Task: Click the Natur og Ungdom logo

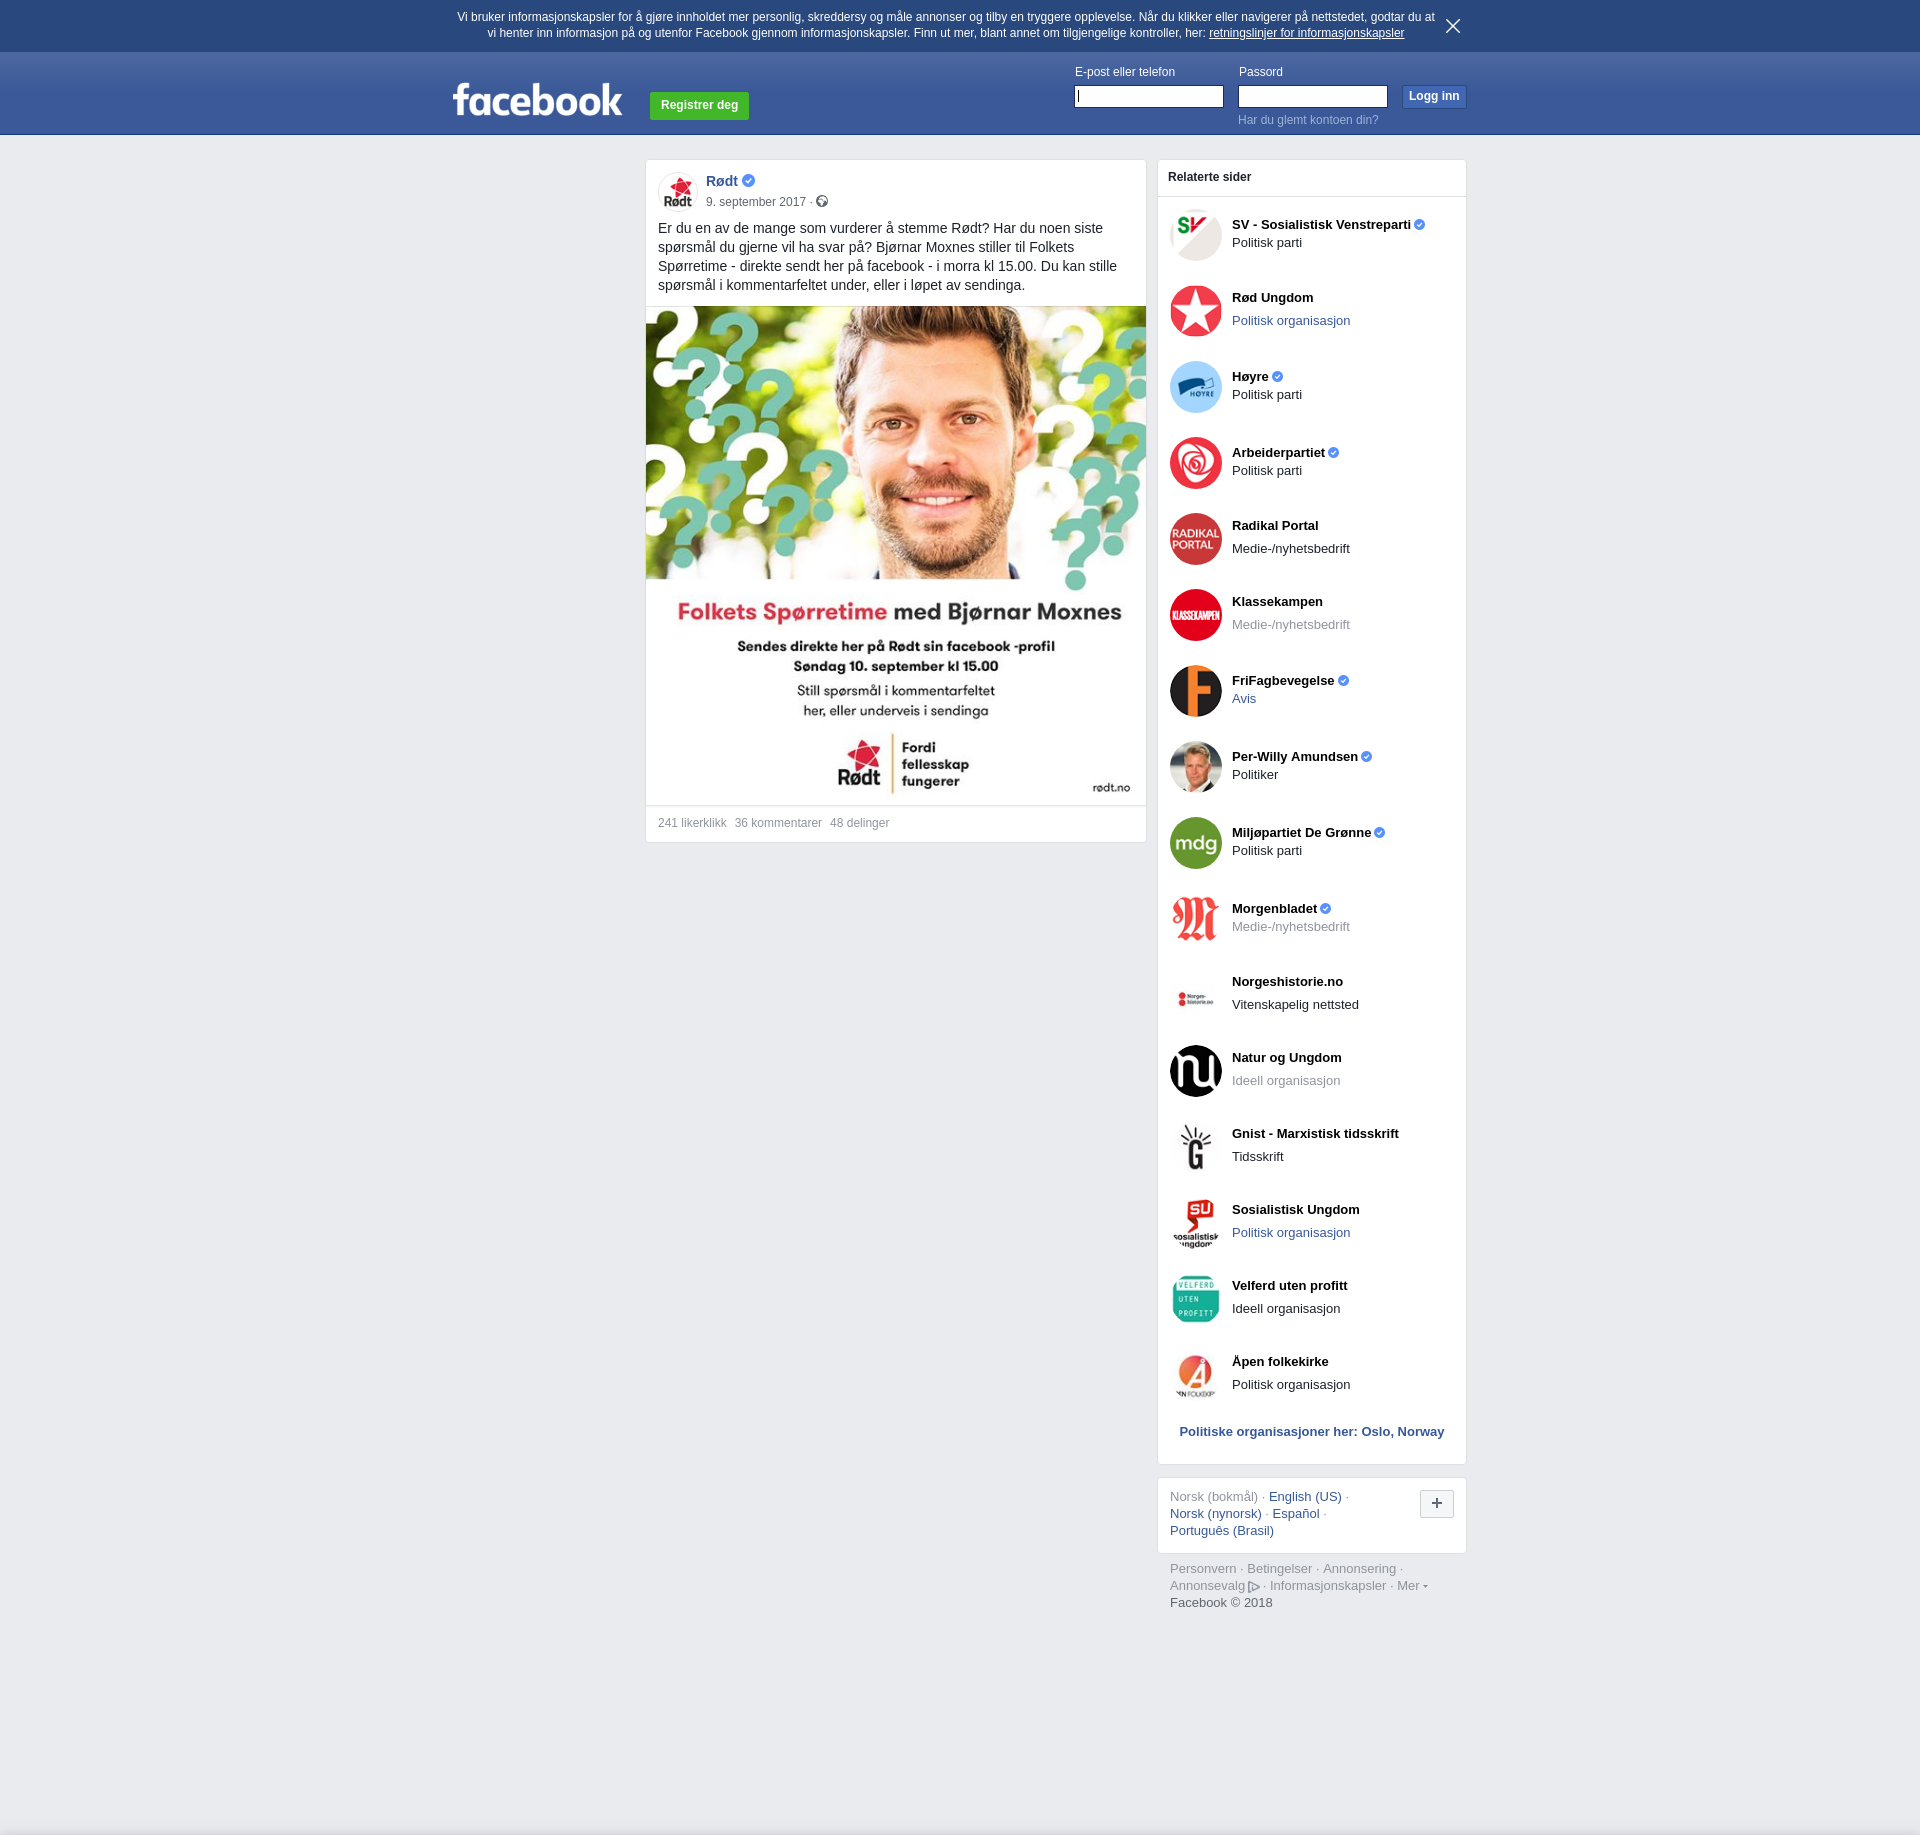Action: click(1195, 1071)
